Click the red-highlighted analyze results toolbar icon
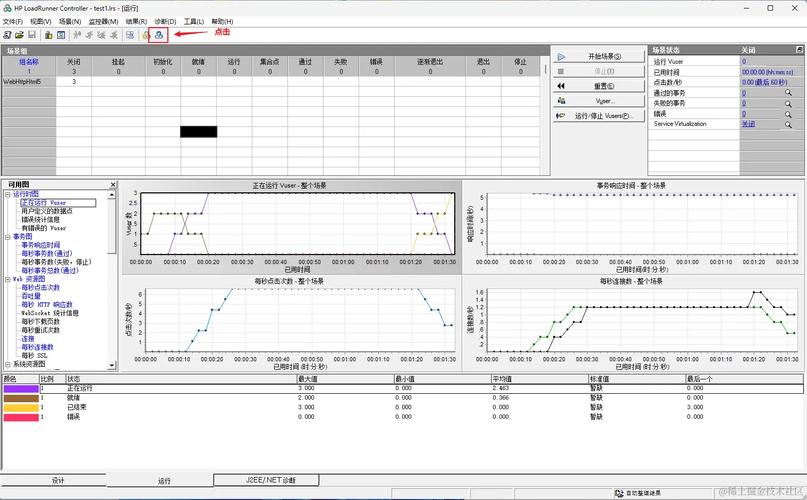Screen dimensions: 807x500 157,34
